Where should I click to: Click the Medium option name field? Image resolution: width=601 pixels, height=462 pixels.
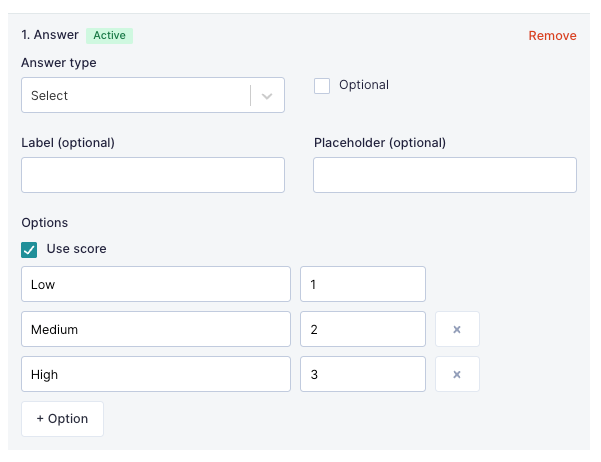(156, 329)
